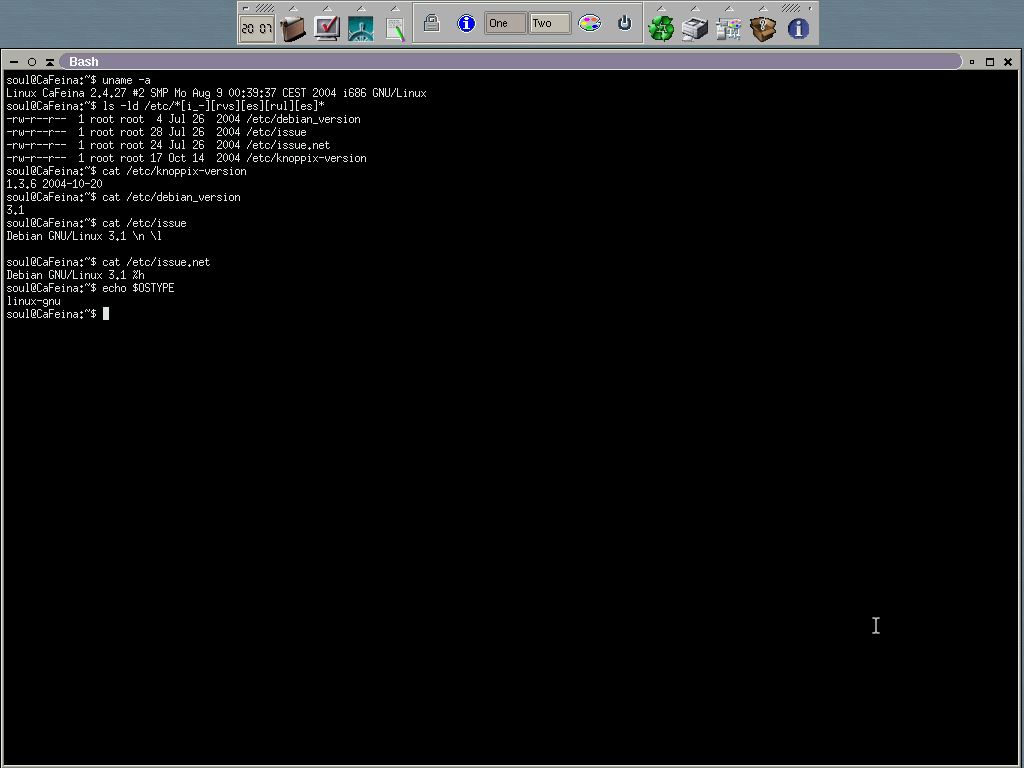This screenshot has width=1024, height=768.
Task: Open the green recycle bin icon
Action: pyautogui.click(x=661, y=28)
